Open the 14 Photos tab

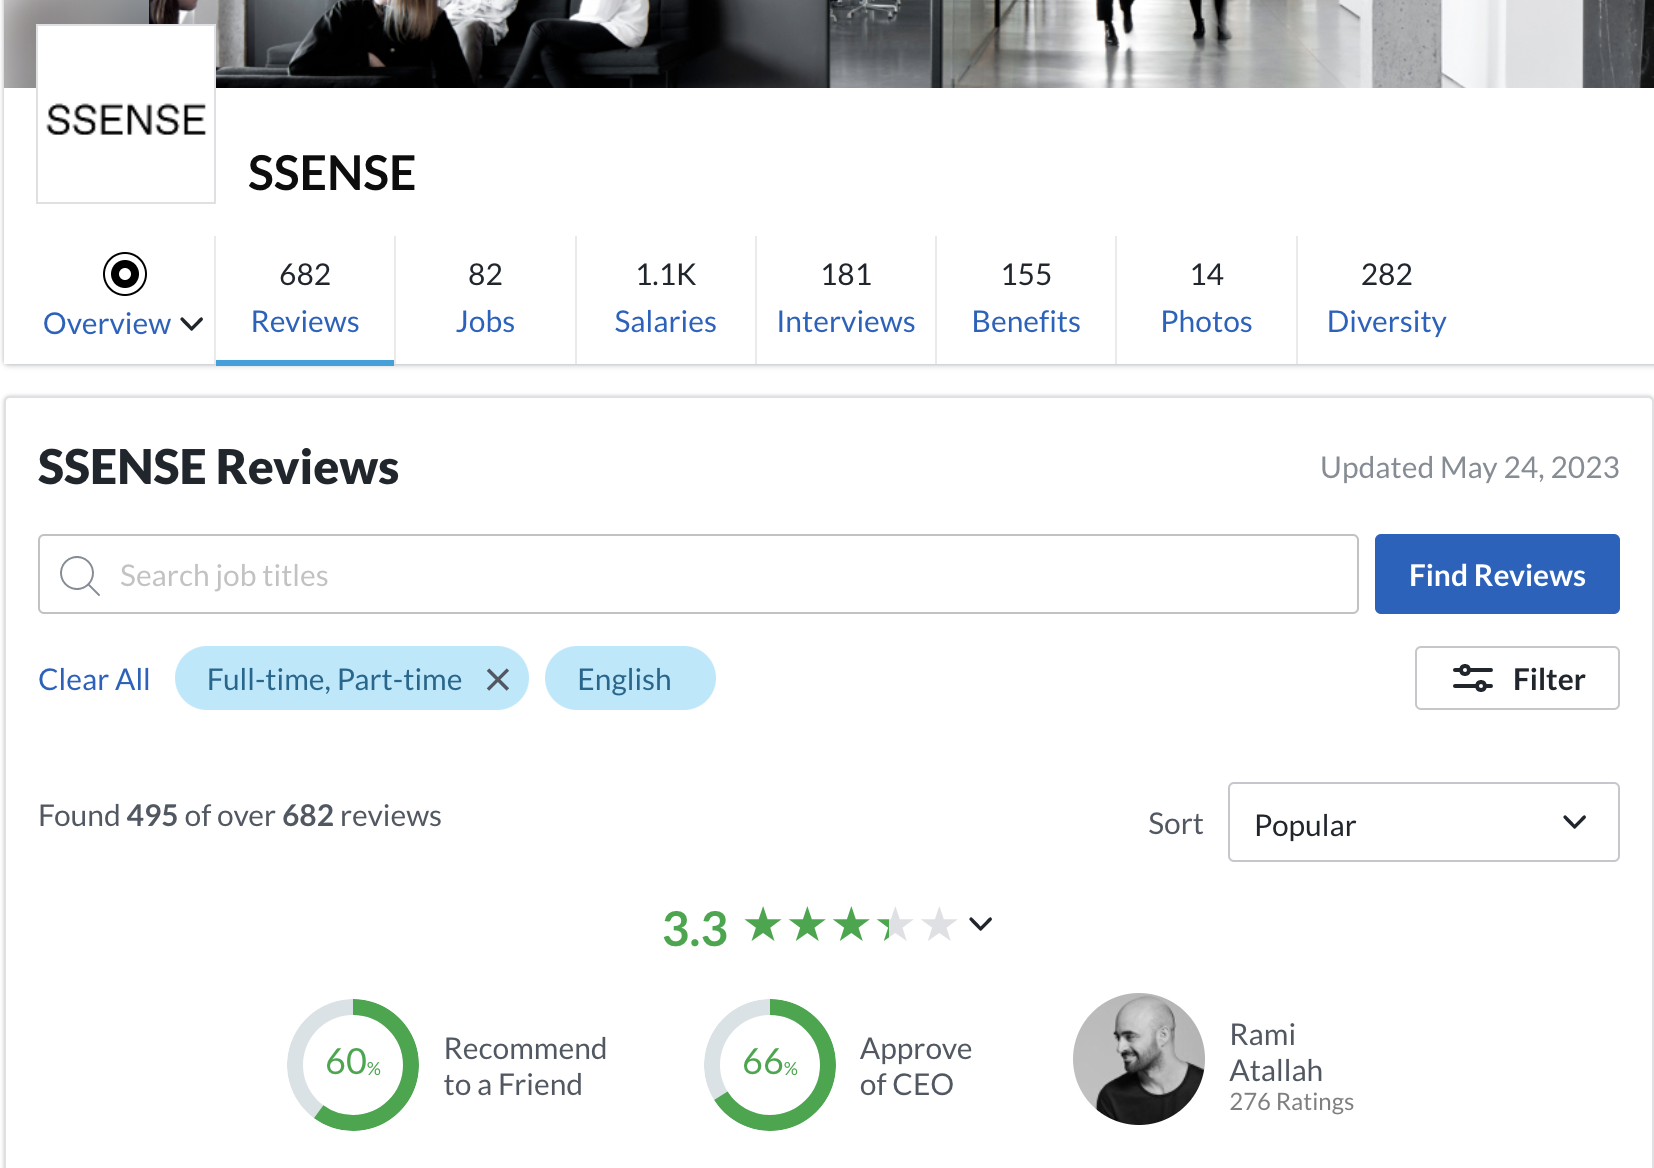tap(1206, 298)
